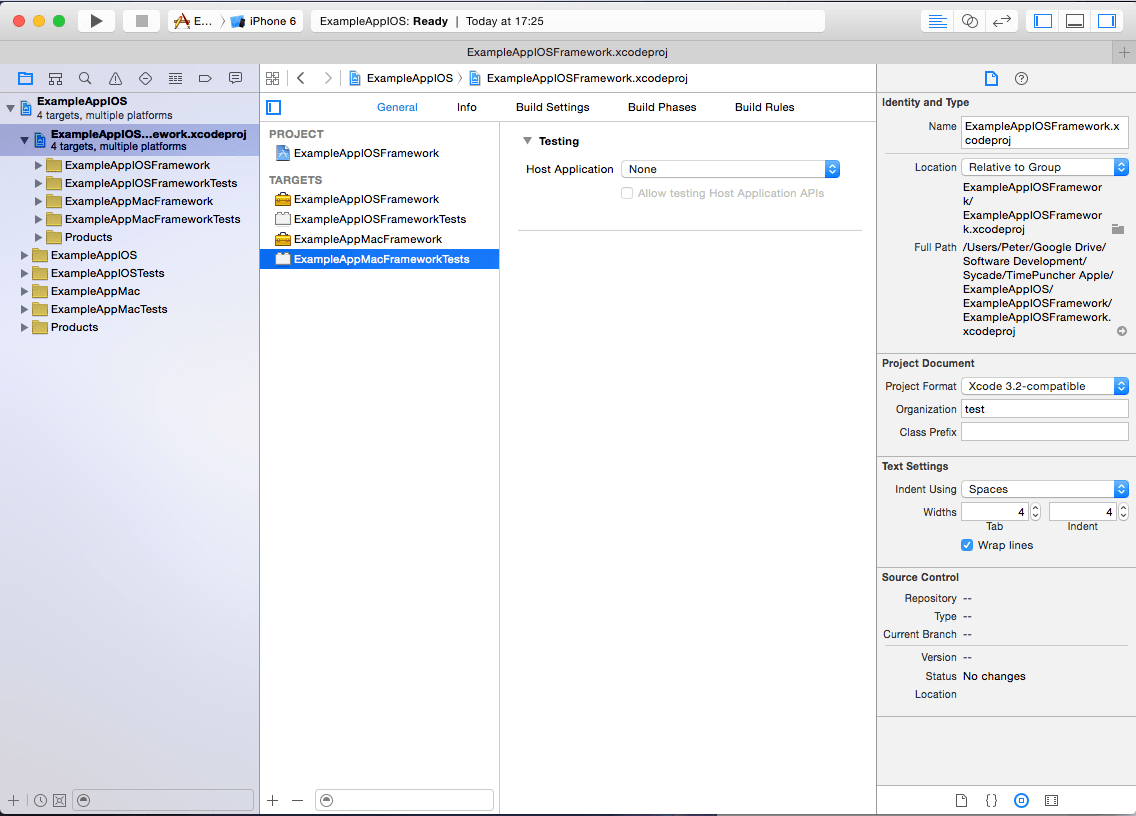
Task: Toggle the Debug area visibility
Action: [1075, 21]
